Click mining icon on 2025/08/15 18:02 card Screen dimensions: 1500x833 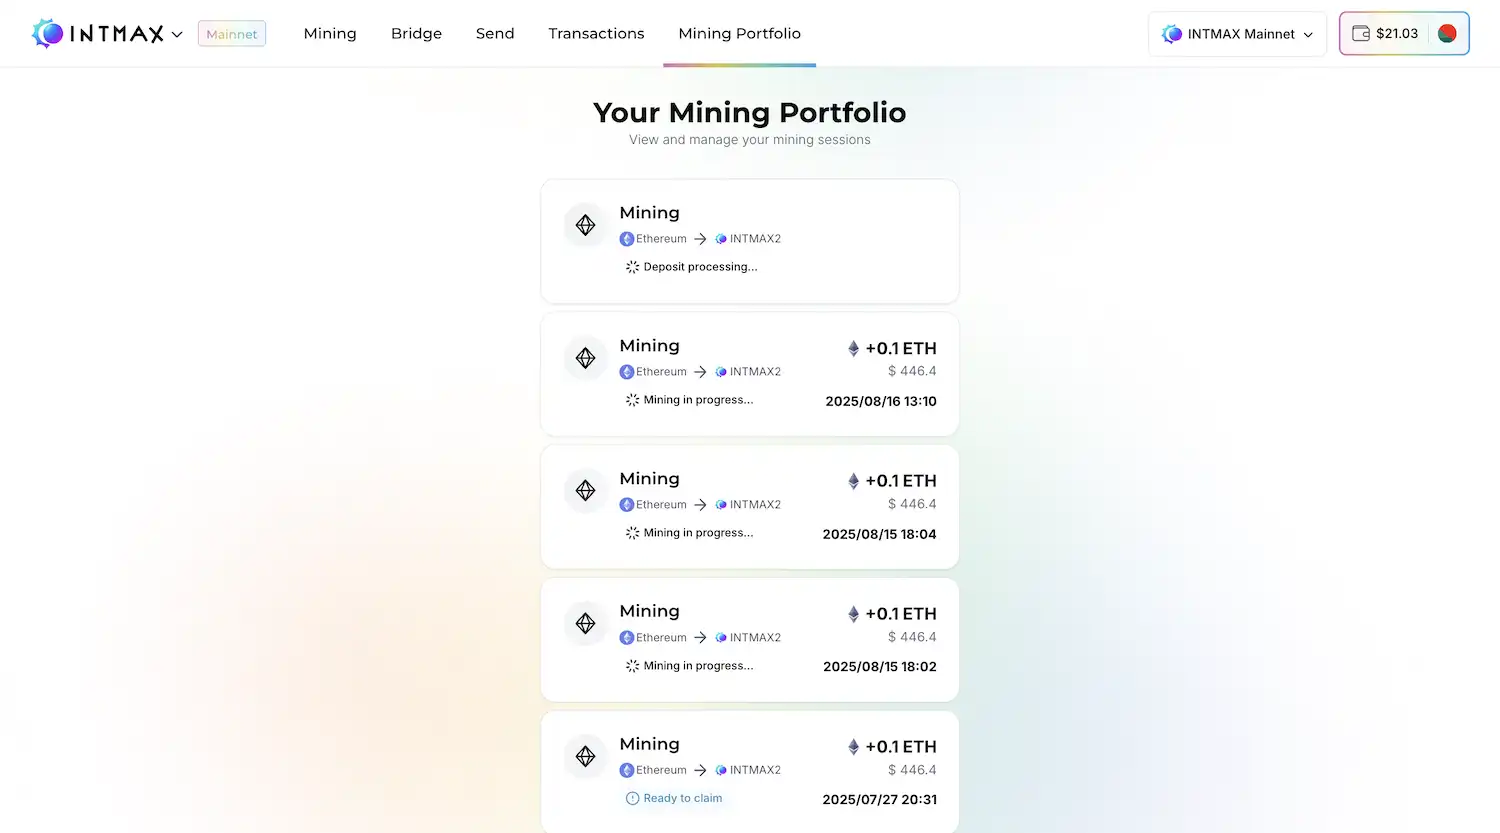tap(586, 623)
